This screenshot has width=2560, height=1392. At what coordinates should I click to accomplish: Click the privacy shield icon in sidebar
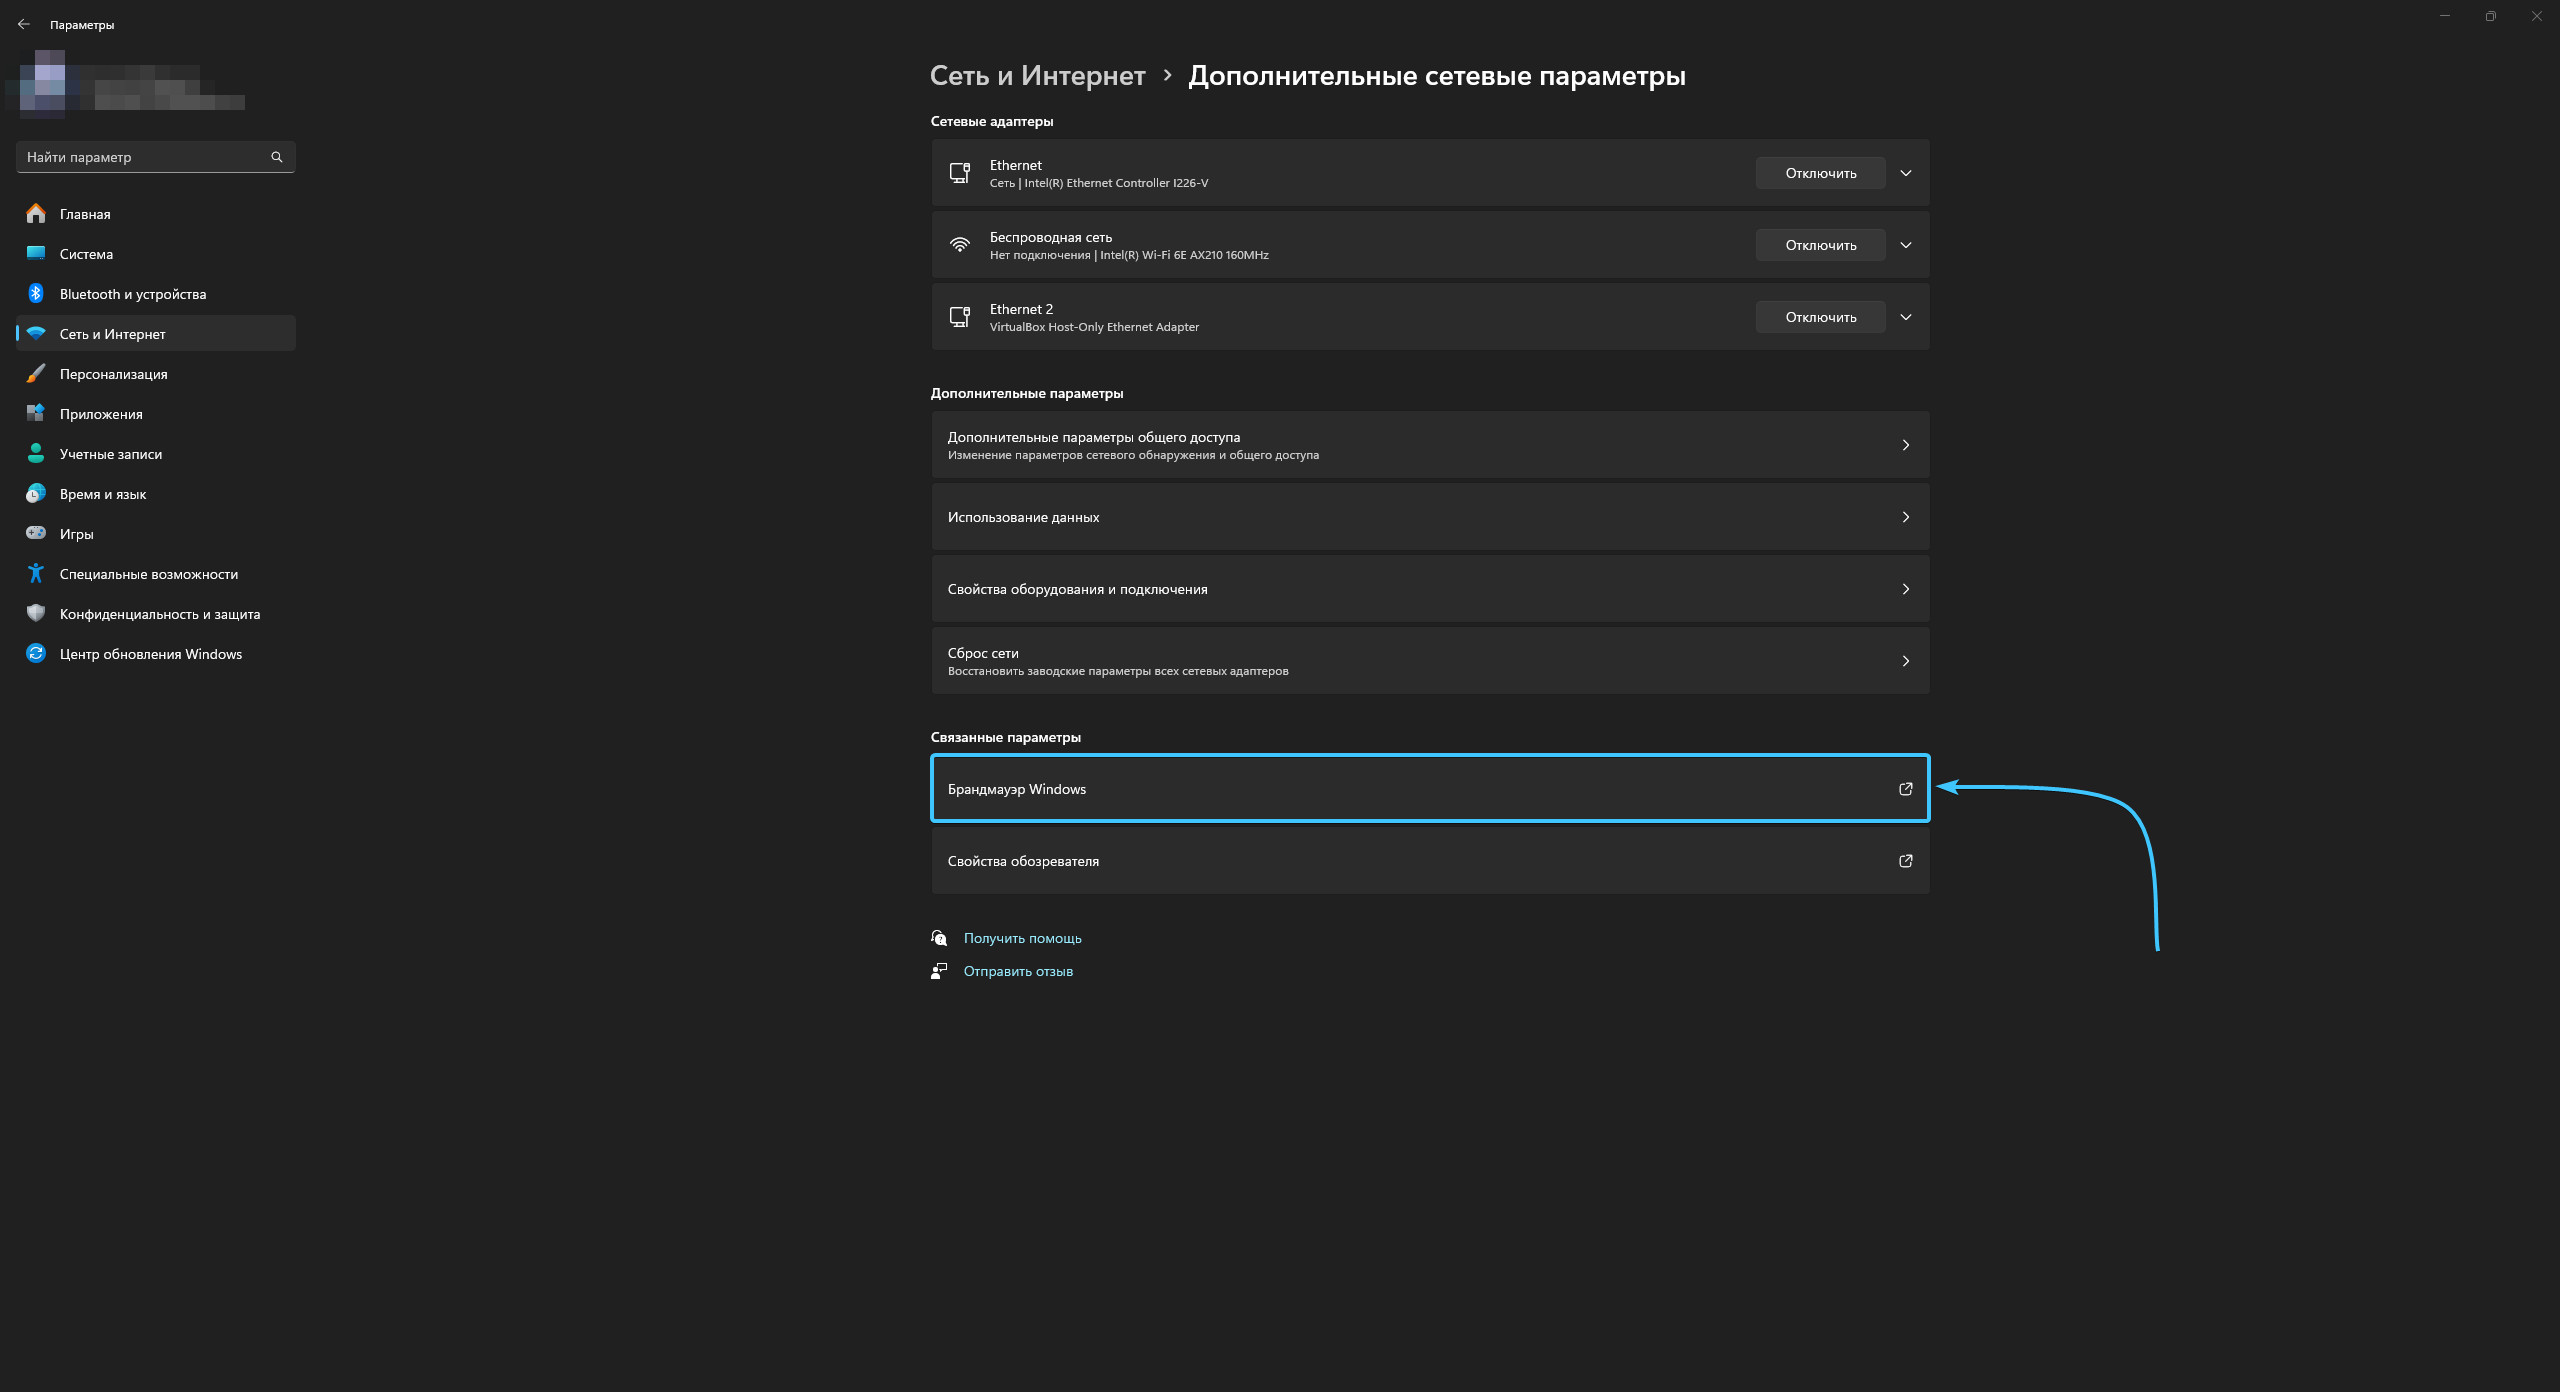(36, 613)
